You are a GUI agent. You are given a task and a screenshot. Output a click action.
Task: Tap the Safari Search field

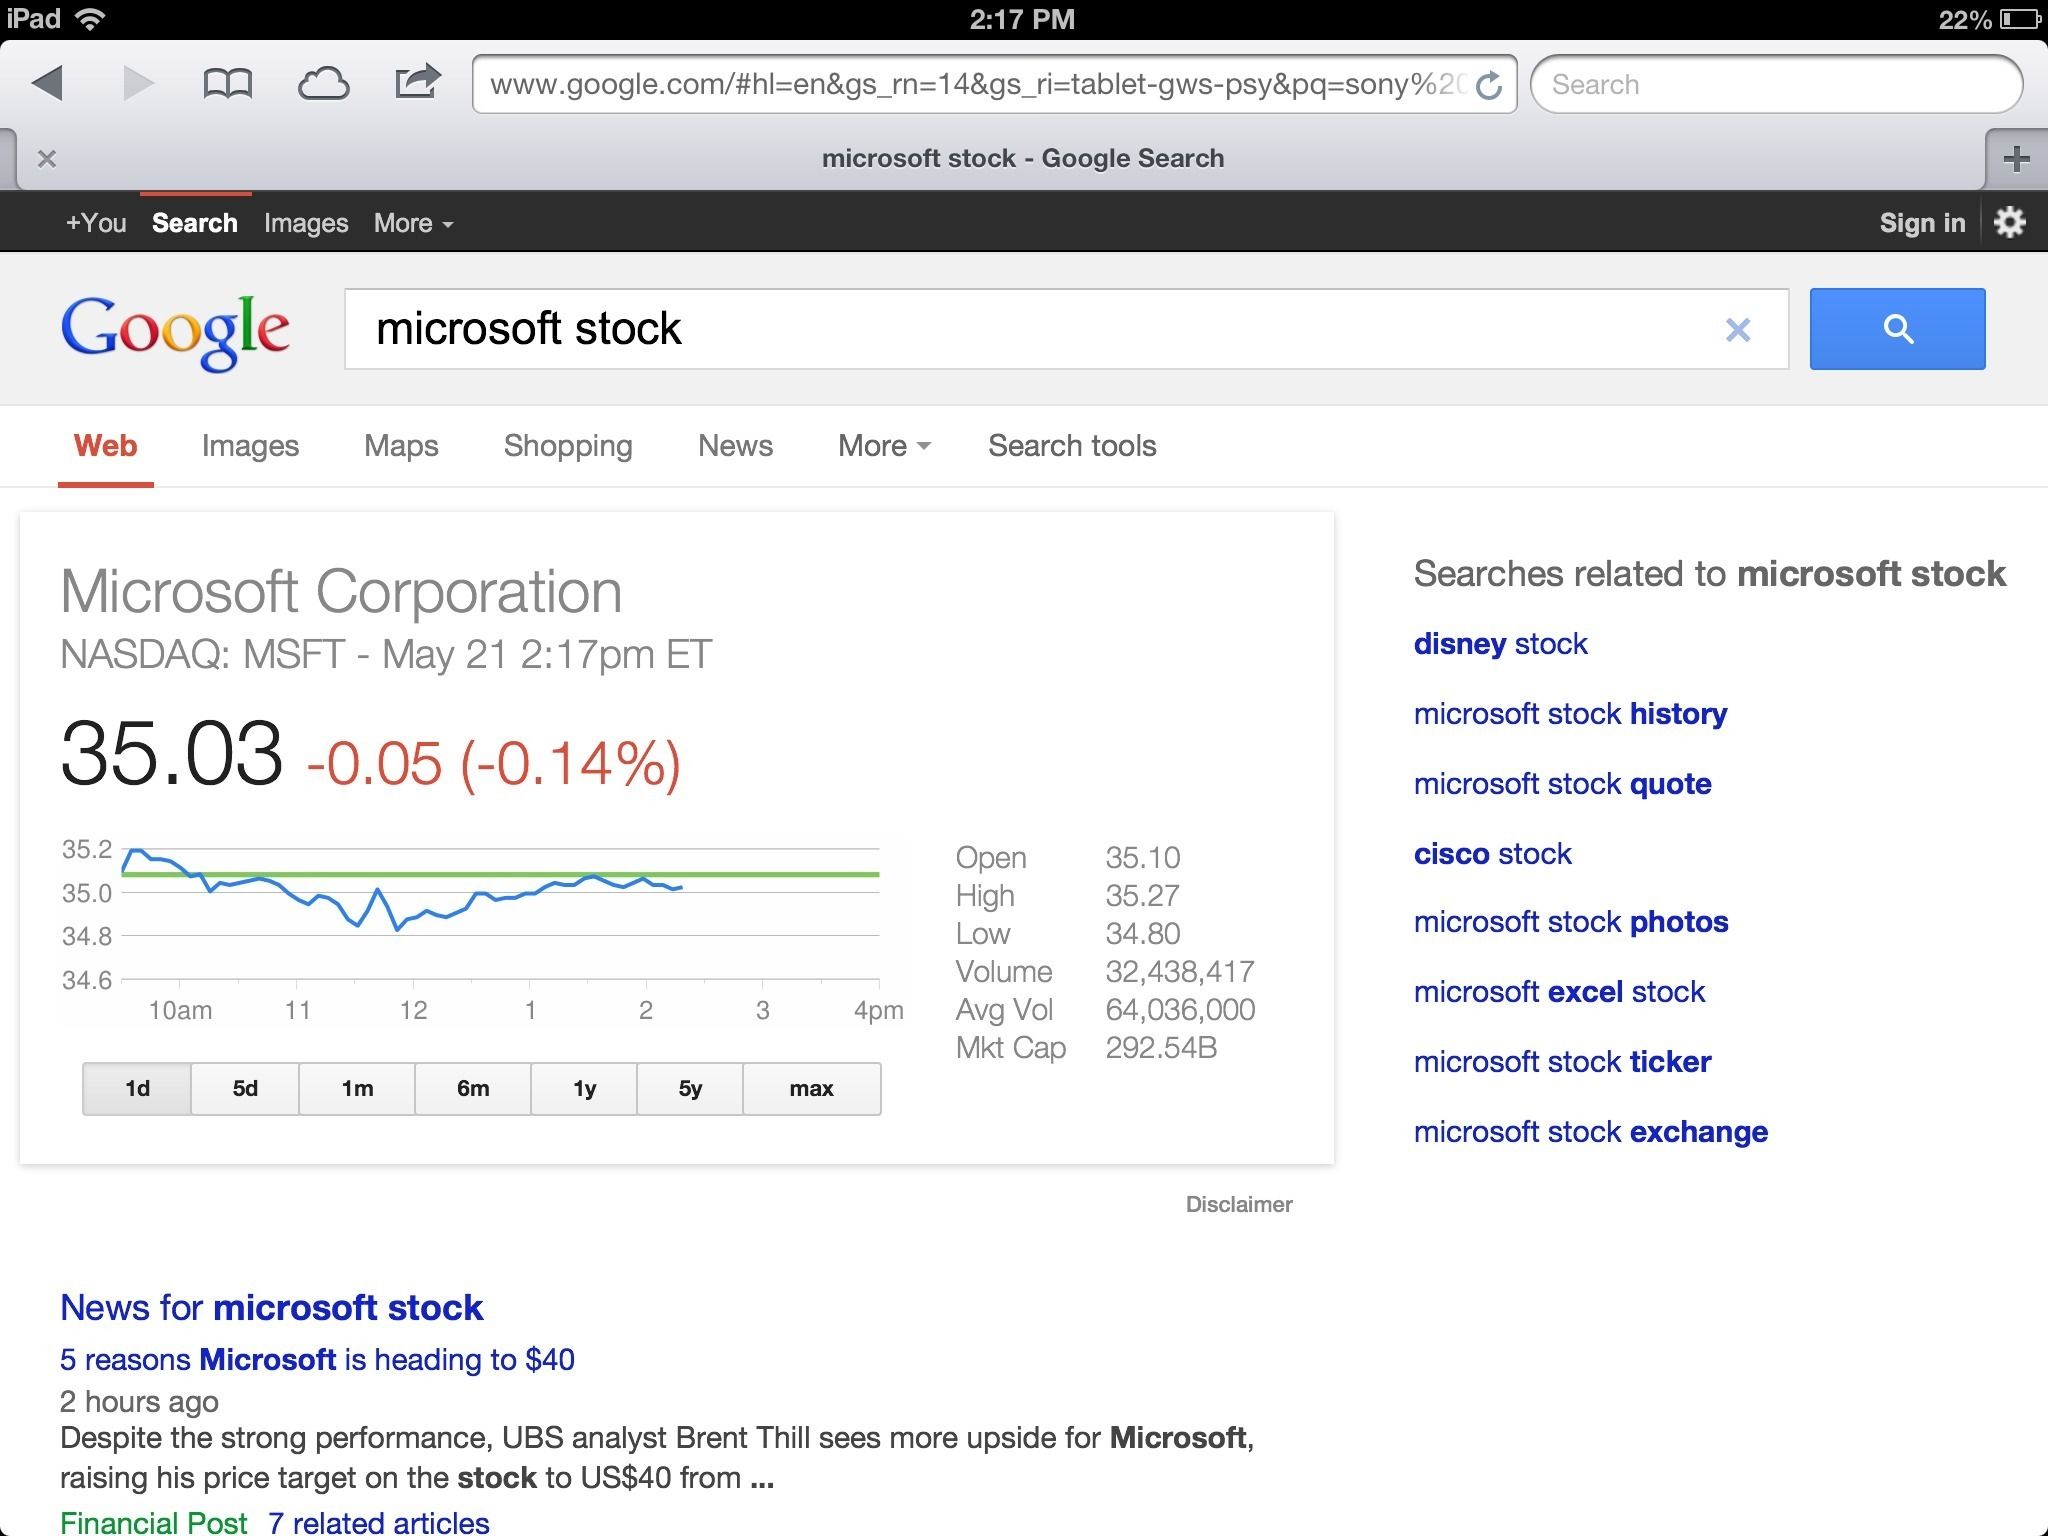[x=1776, y=84]
